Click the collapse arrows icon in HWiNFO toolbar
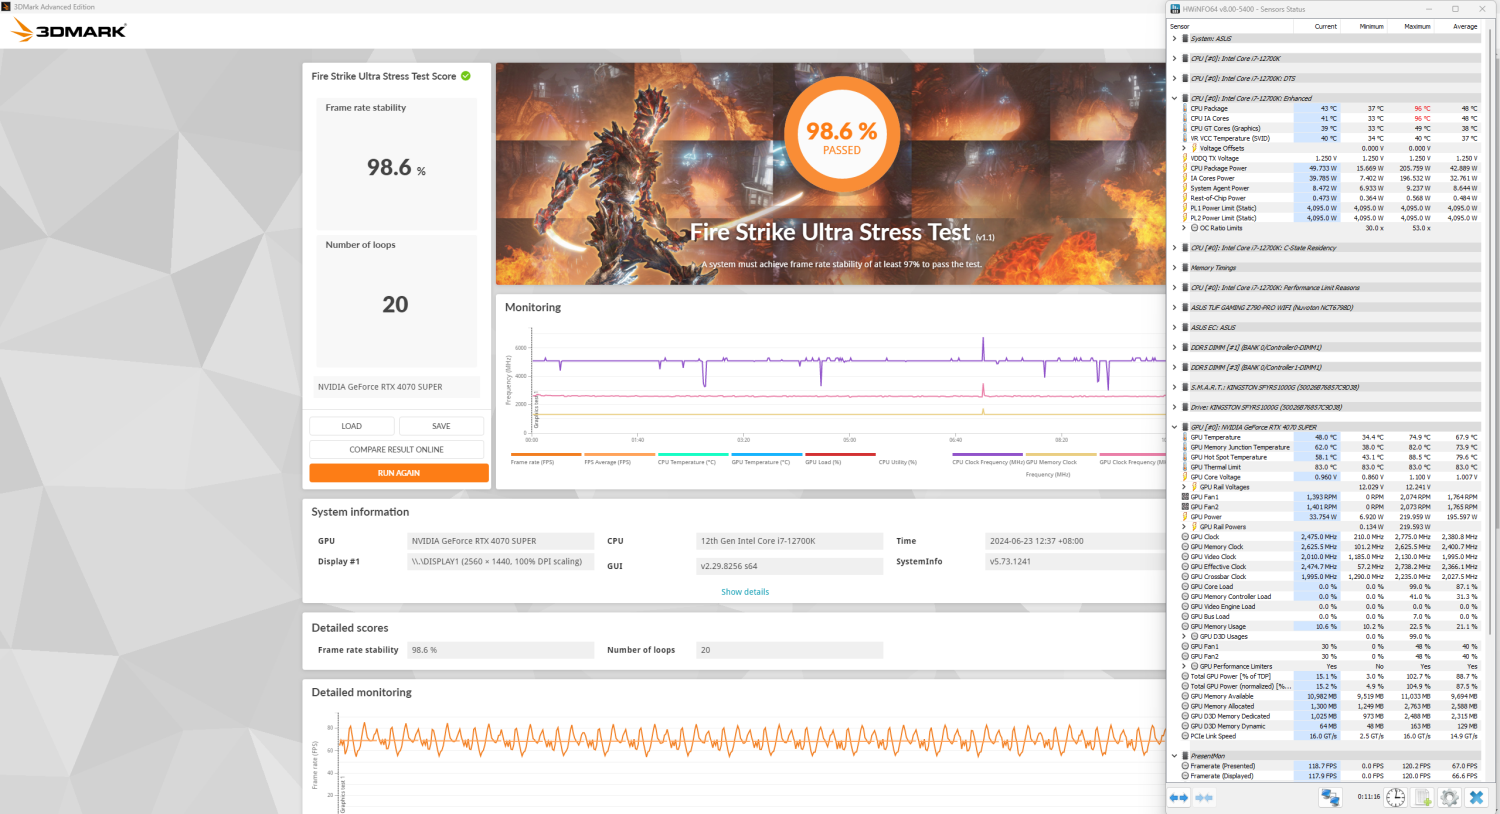This screenshot has width=1500, height=814. tap(1204, 797)
